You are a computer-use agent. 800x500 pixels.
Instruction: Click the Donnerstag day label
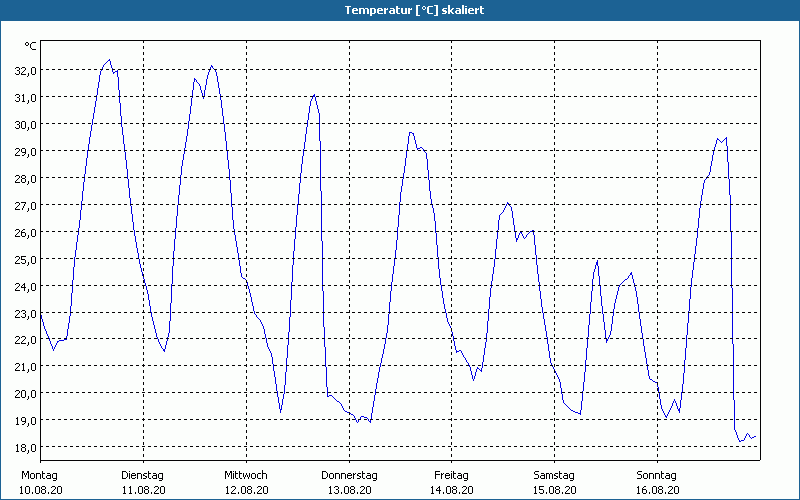[349, 476]
